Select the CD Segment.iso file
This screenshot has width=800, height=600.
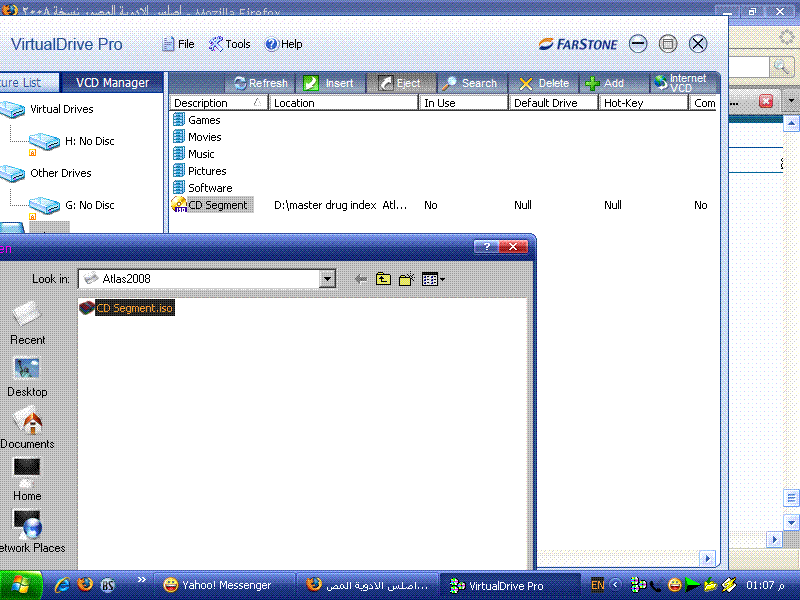(127, 308)
